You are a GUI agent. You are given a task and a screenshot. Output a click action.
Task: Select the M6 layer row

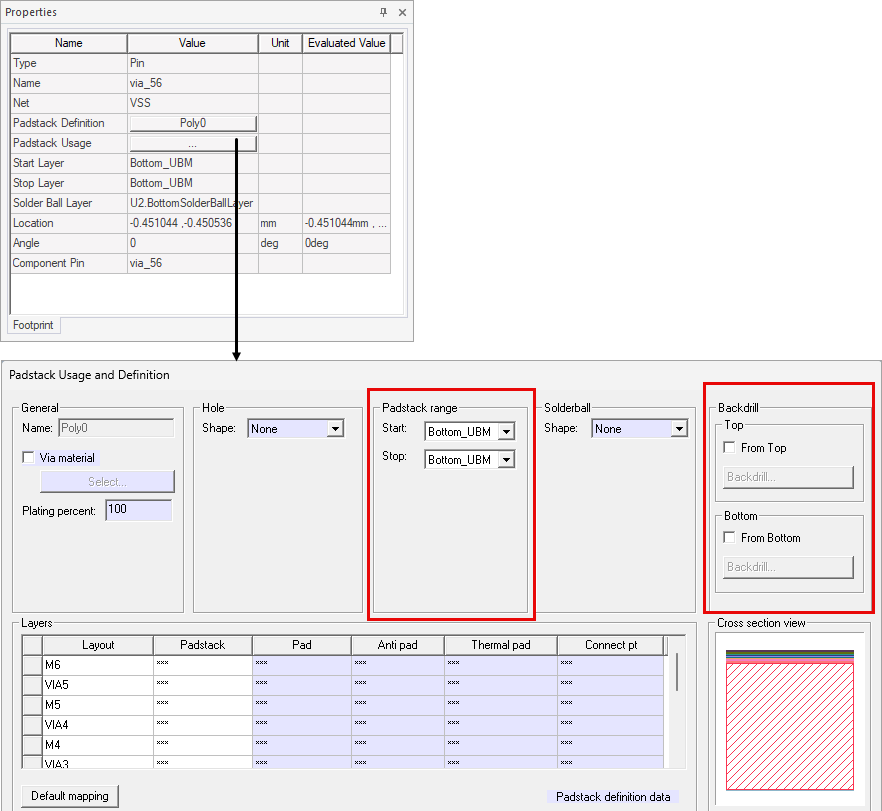(343, 665)
